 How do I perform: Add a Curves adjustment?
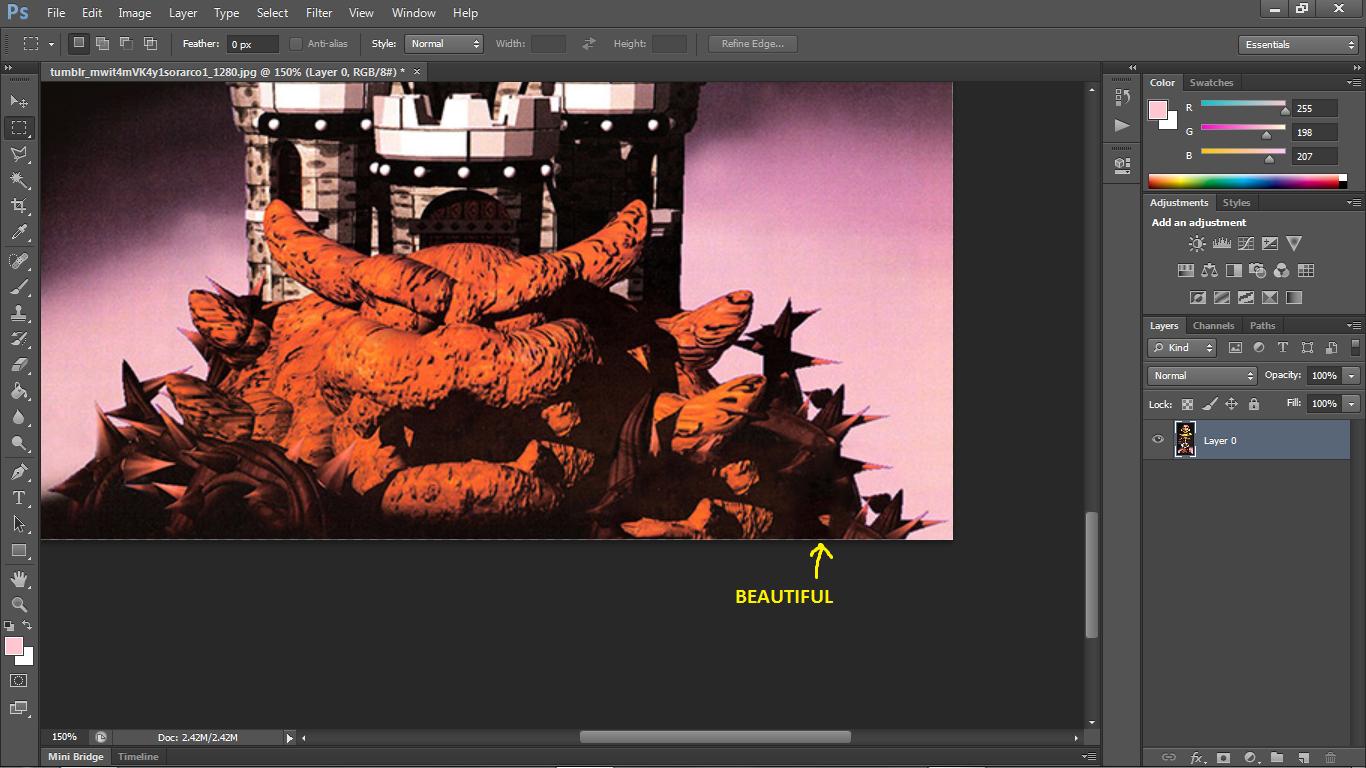[1245, 243]
